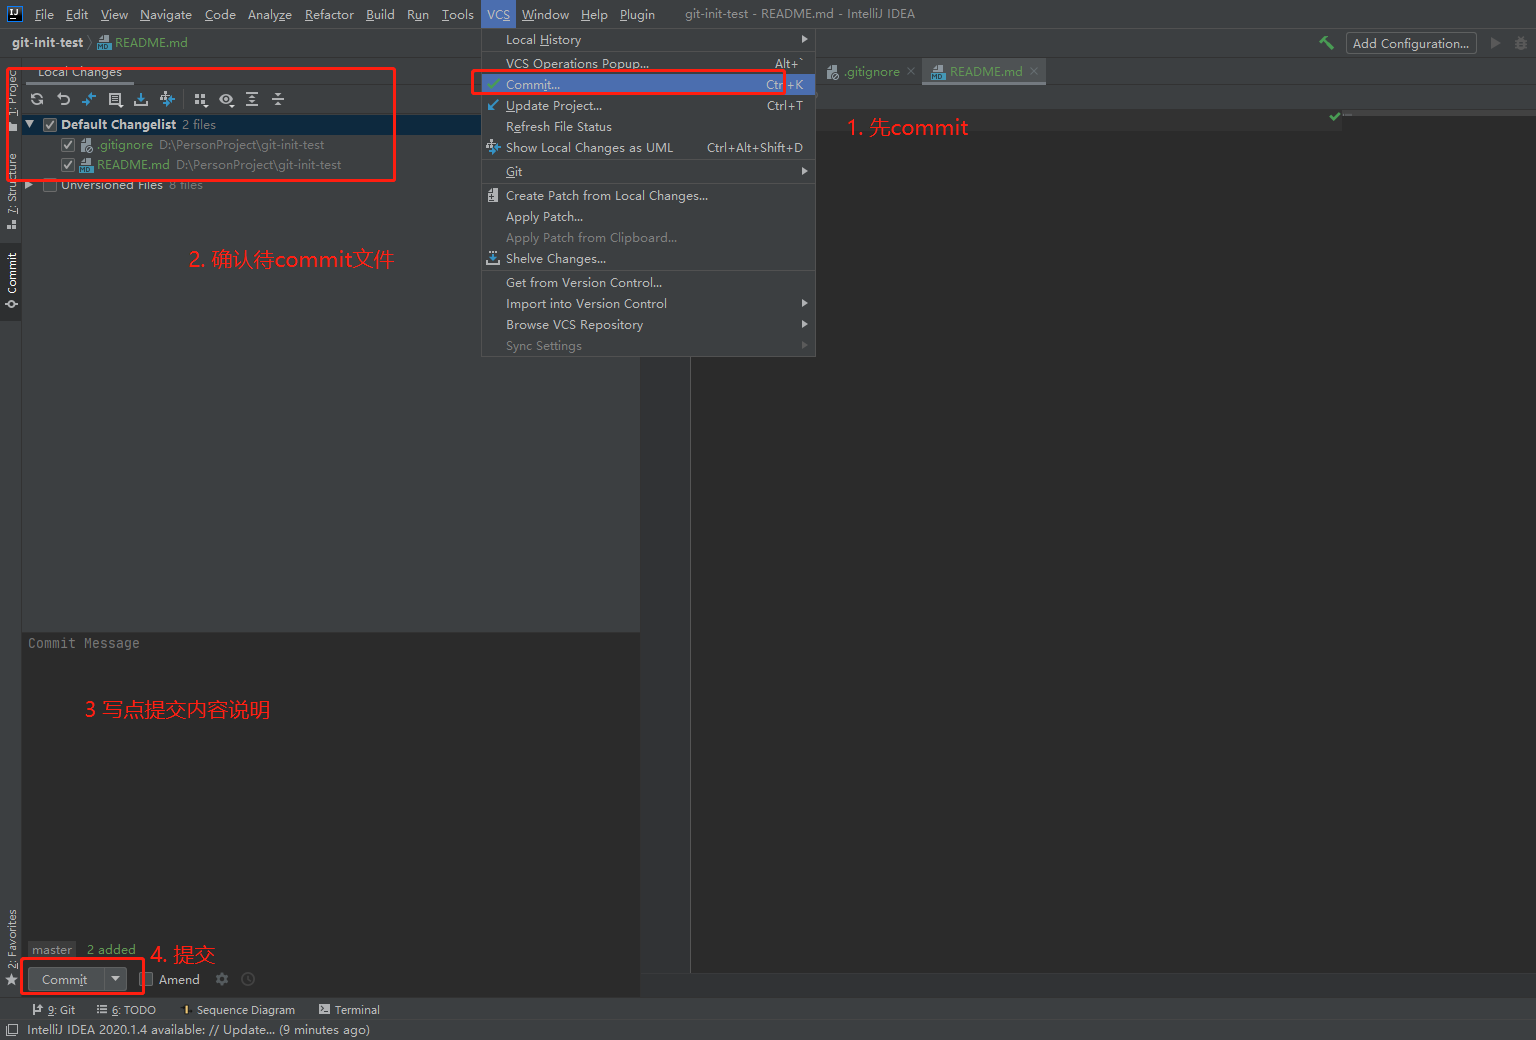Toggle the Default Changelist checkbox
The image size is (1536, 1040).
50,125
